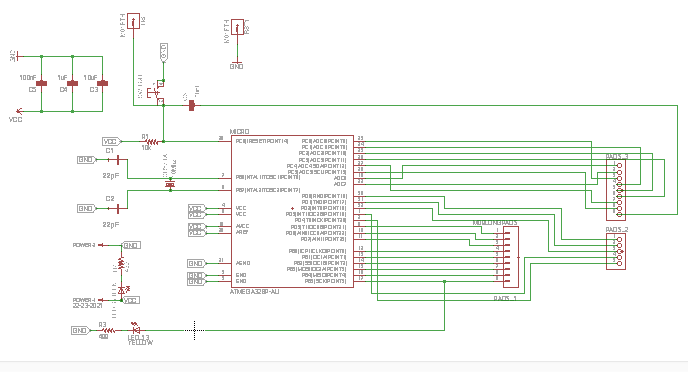688x372 pixels.
Task: Select the resistor below the POWER-2 GND label
Action: pyautogui.click(x=121, y=264)
